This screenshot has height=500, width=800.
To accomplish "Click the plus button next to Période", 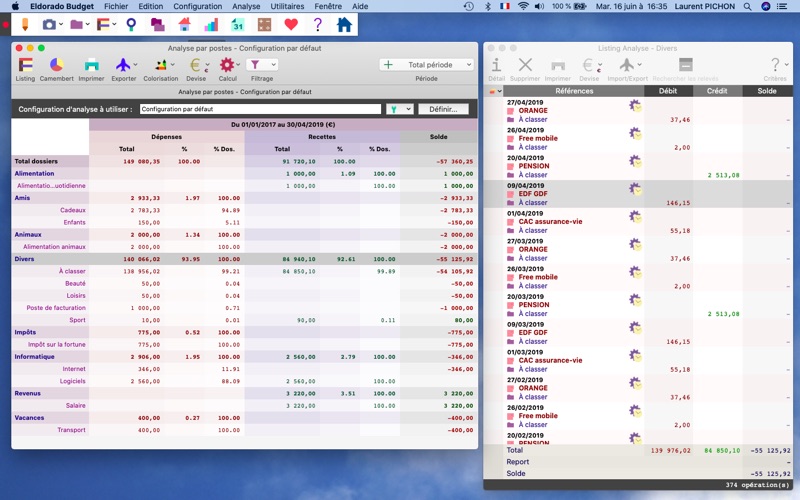I will pos(388,65).
